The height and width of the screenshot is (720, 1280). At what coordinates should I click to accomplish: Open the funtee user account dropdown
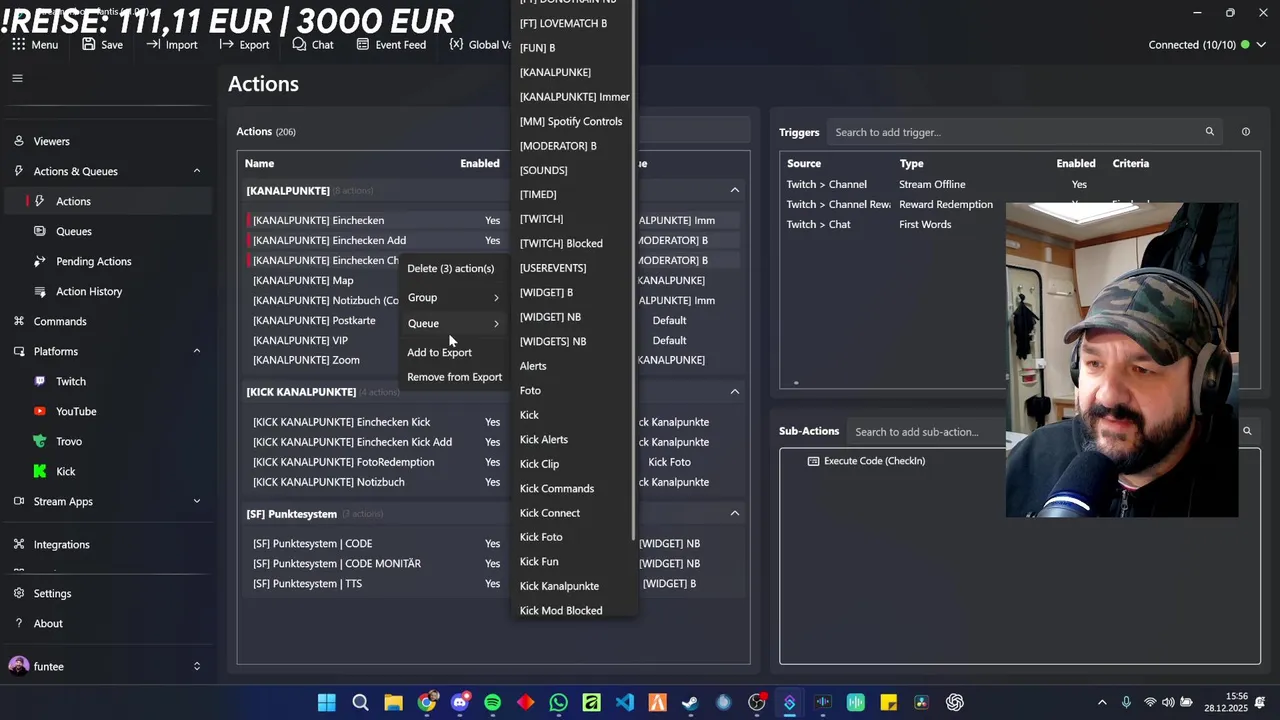click(x=196, y=666)
